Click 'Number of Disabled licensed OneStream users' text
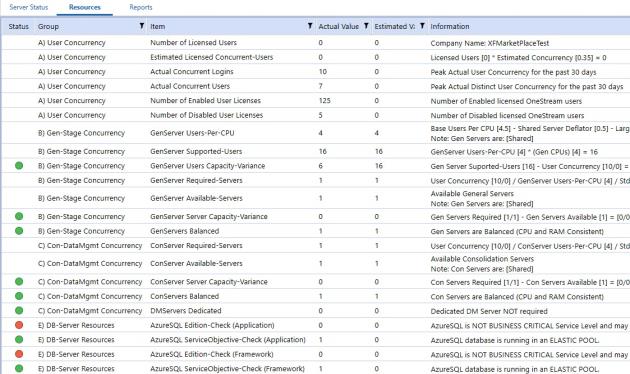 click(x=507, y=115)
